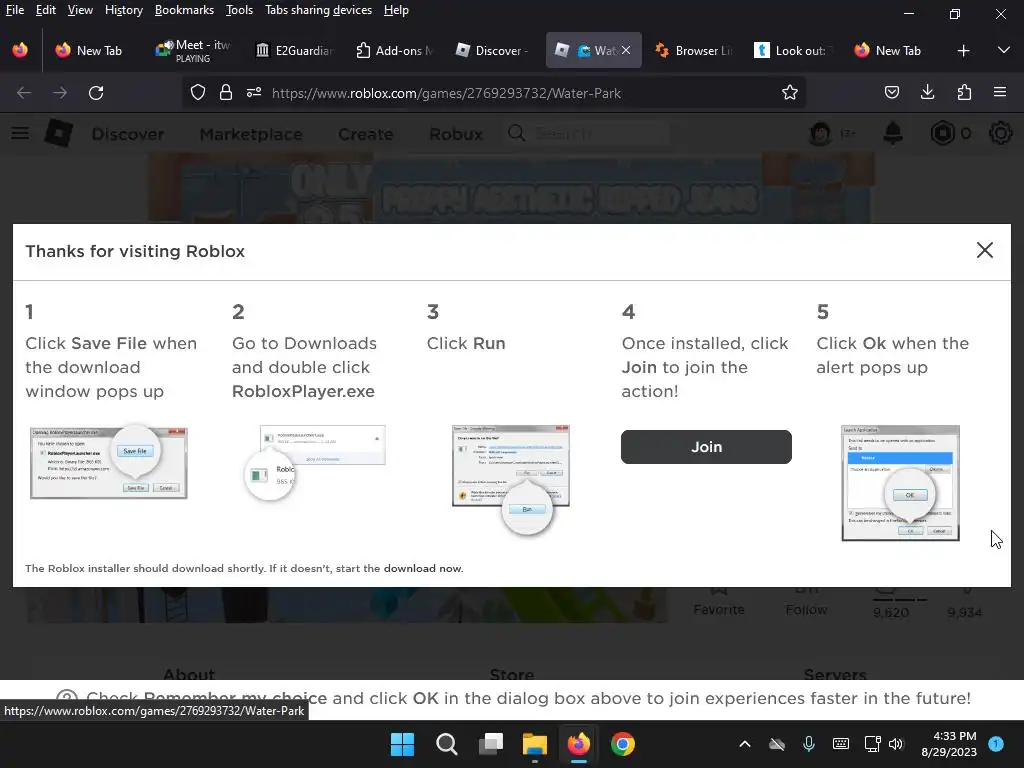Click the Roblox search magnifier
1024x768 pixels.
point(517,133)
